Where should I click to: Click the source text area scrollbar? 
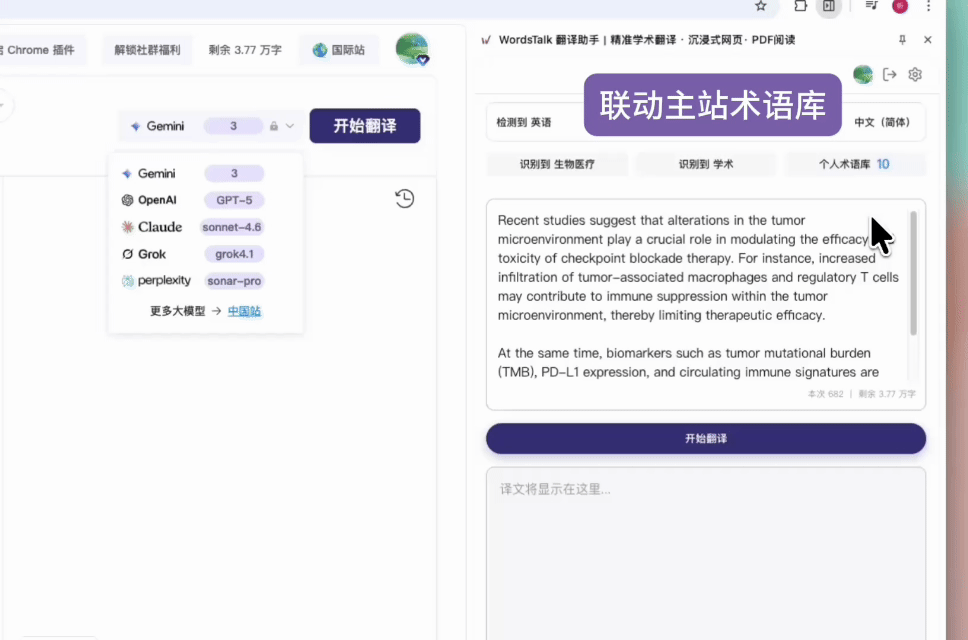tap(913, 273)
